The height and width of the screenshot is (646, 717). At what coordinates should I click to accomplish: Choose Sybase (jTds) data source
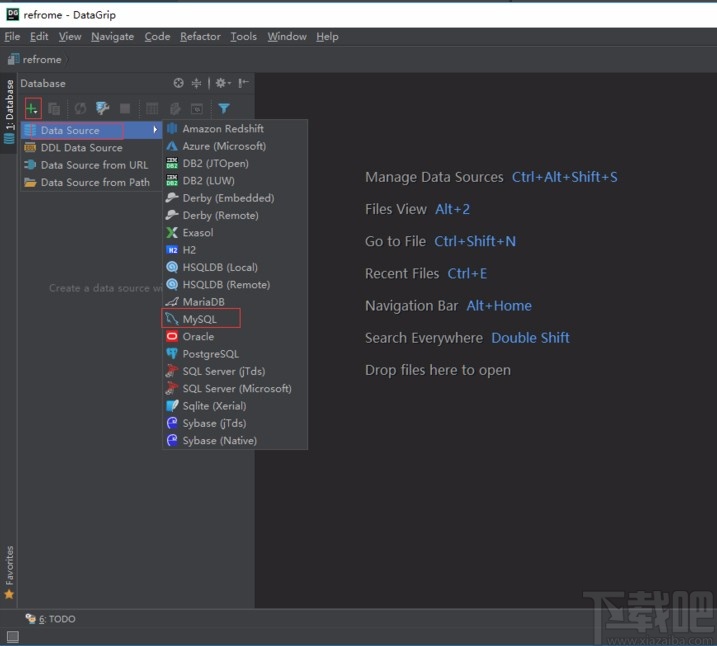click(235, 423)
